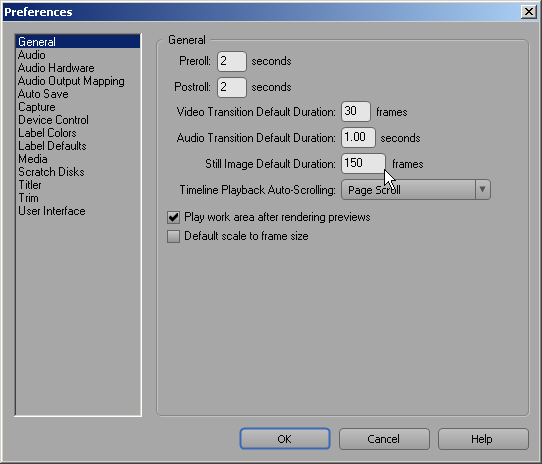Open Audio Output Mapping preferences
542x464 pixels.
tap(71, 81)
